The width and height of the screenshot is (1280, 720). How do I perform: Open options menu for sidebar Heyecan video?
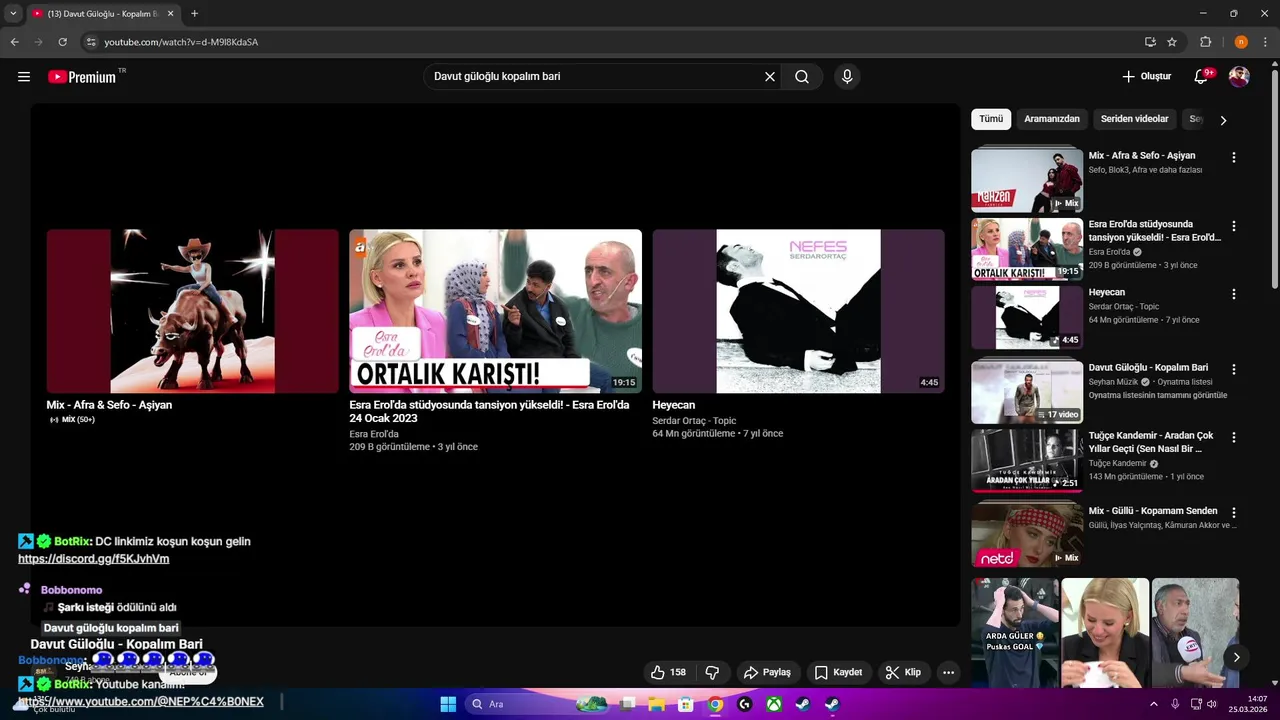click(x=1233, y=295)
